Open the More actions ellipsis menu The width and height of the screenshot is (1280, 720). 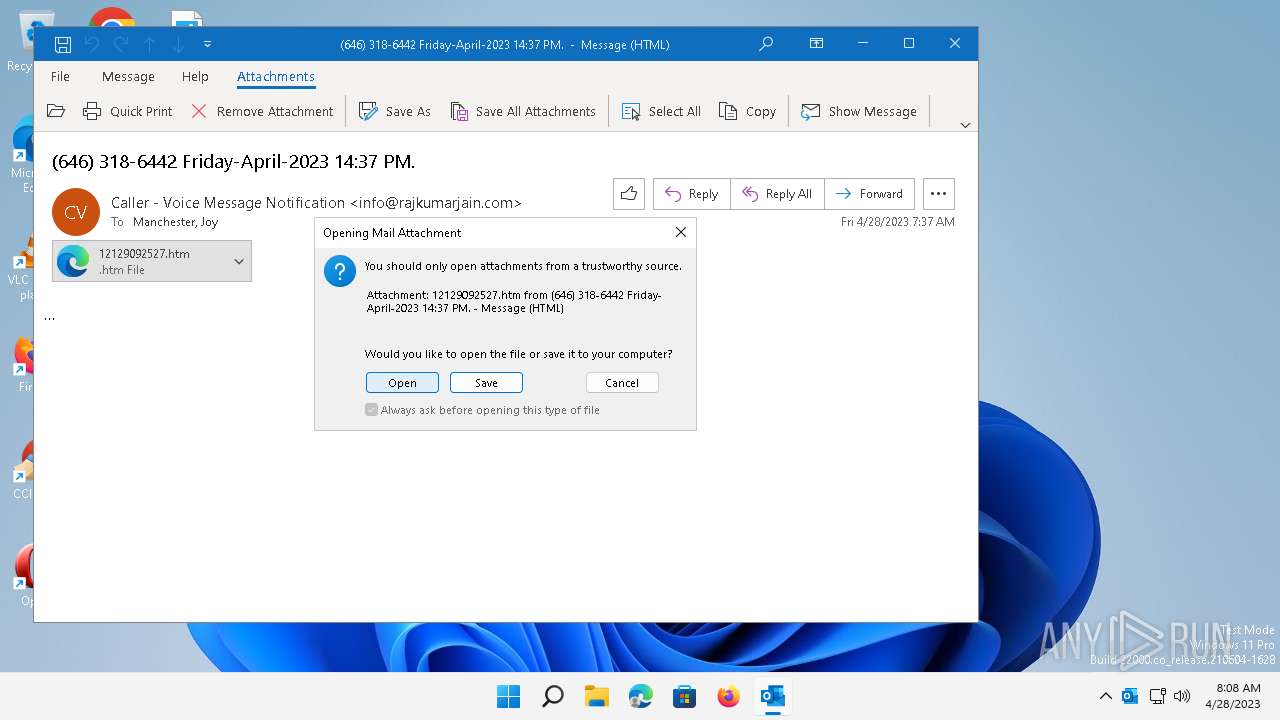point(938,194)
